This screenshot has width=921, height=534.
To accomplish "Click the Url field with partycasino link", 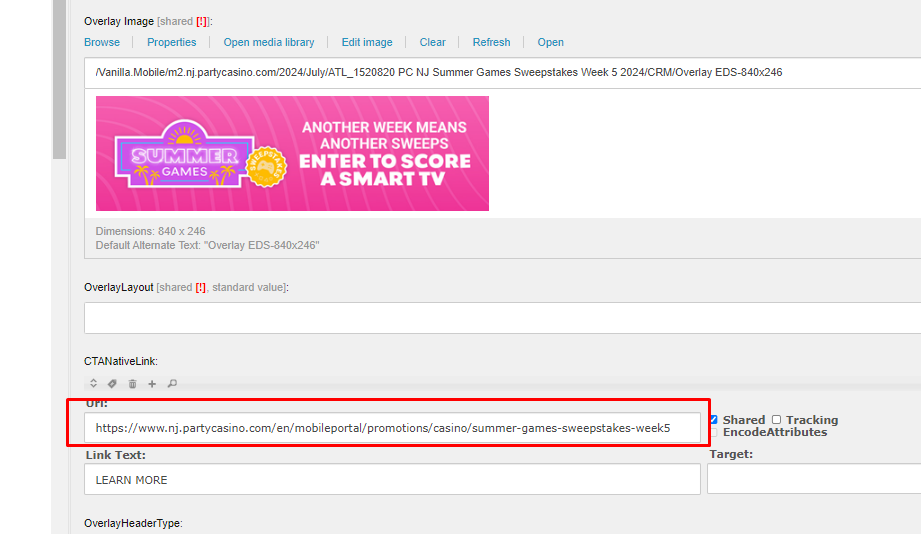I will (x=392, y=428).
